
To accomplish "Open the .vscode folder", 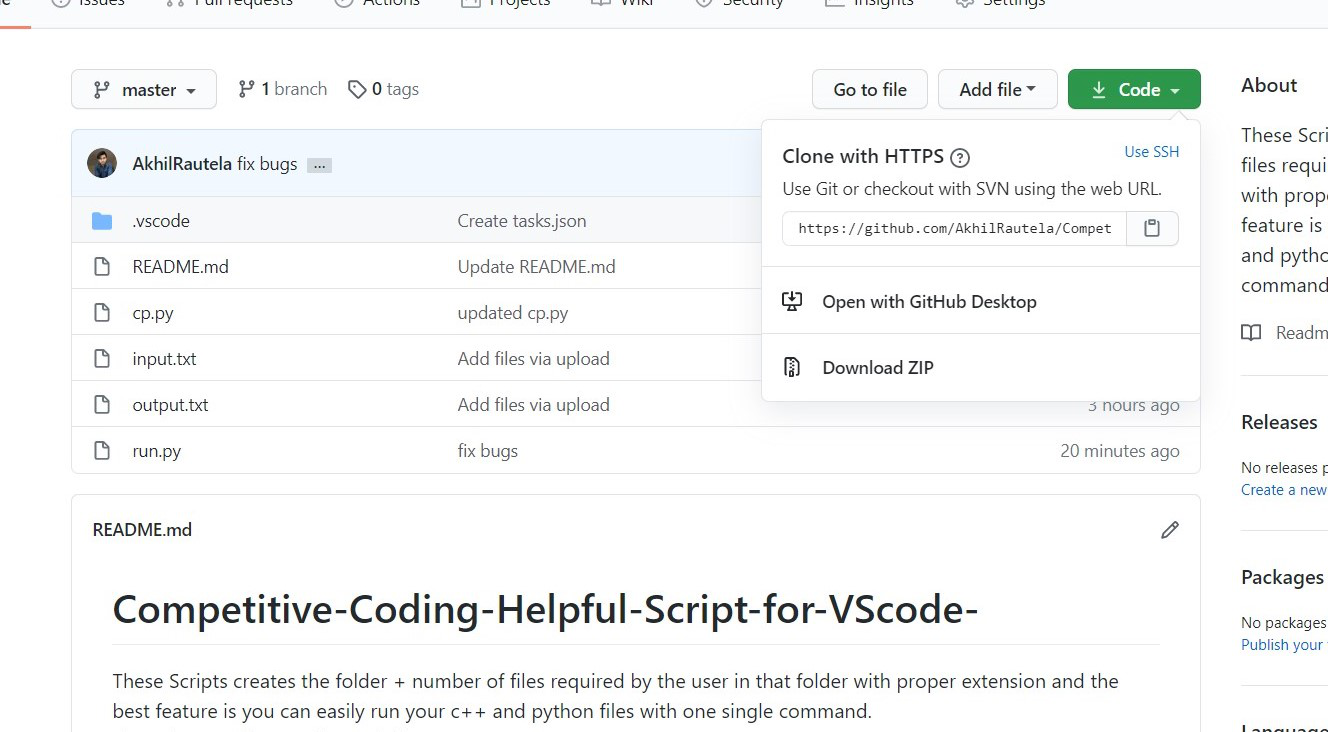I will pos(161,221).
